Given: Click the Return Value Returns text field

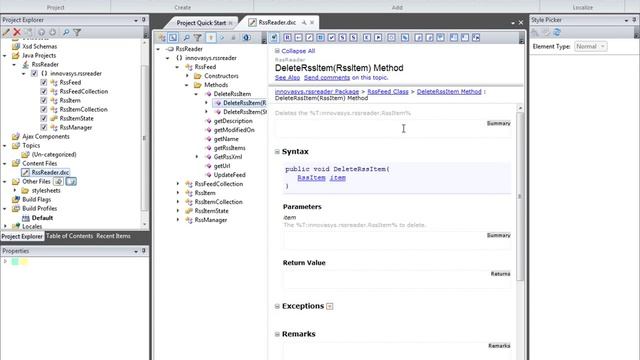Looking at the screenshot, I should point(397,278).
